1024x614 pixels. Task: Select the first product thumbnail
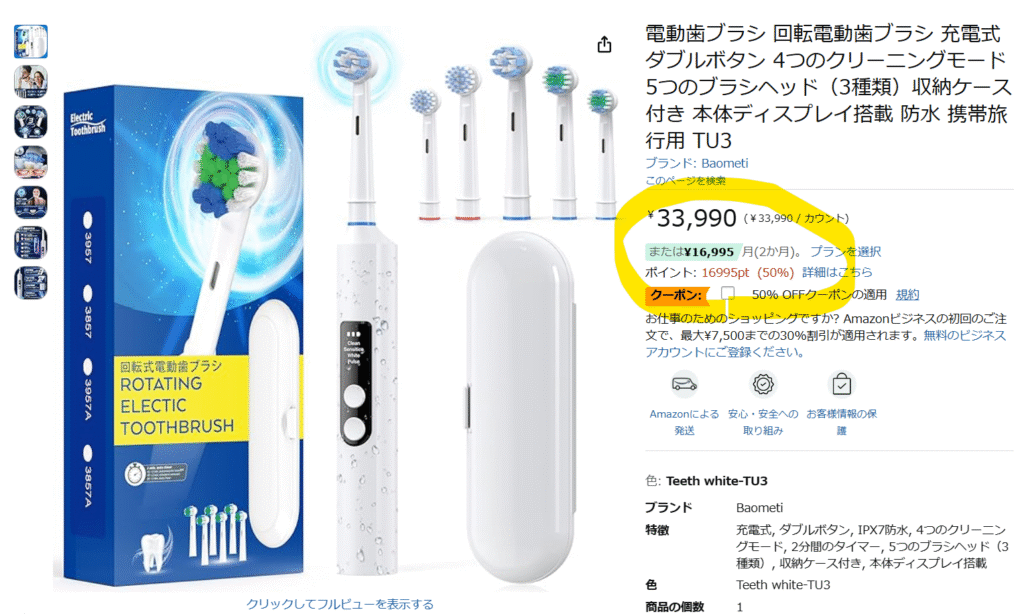click(x=31, y=41)
